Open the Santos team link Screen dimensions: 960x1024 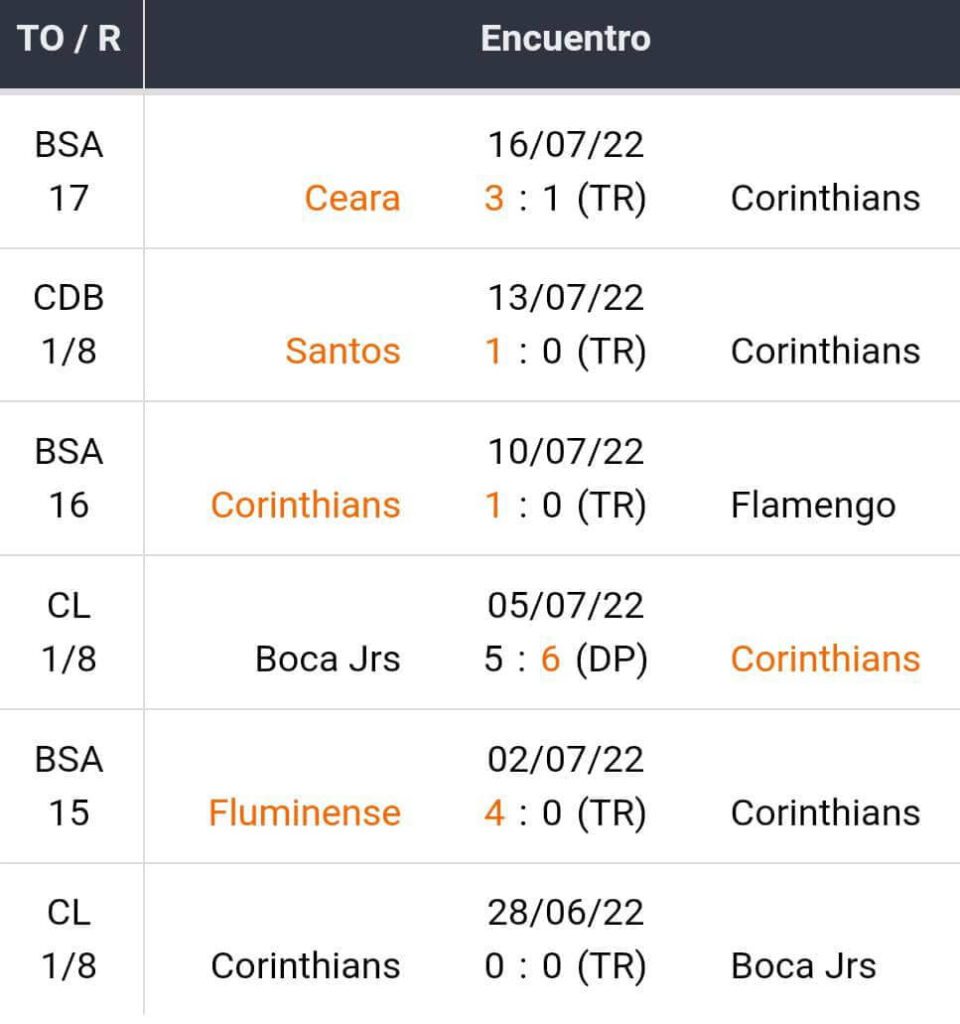(342, 351)
